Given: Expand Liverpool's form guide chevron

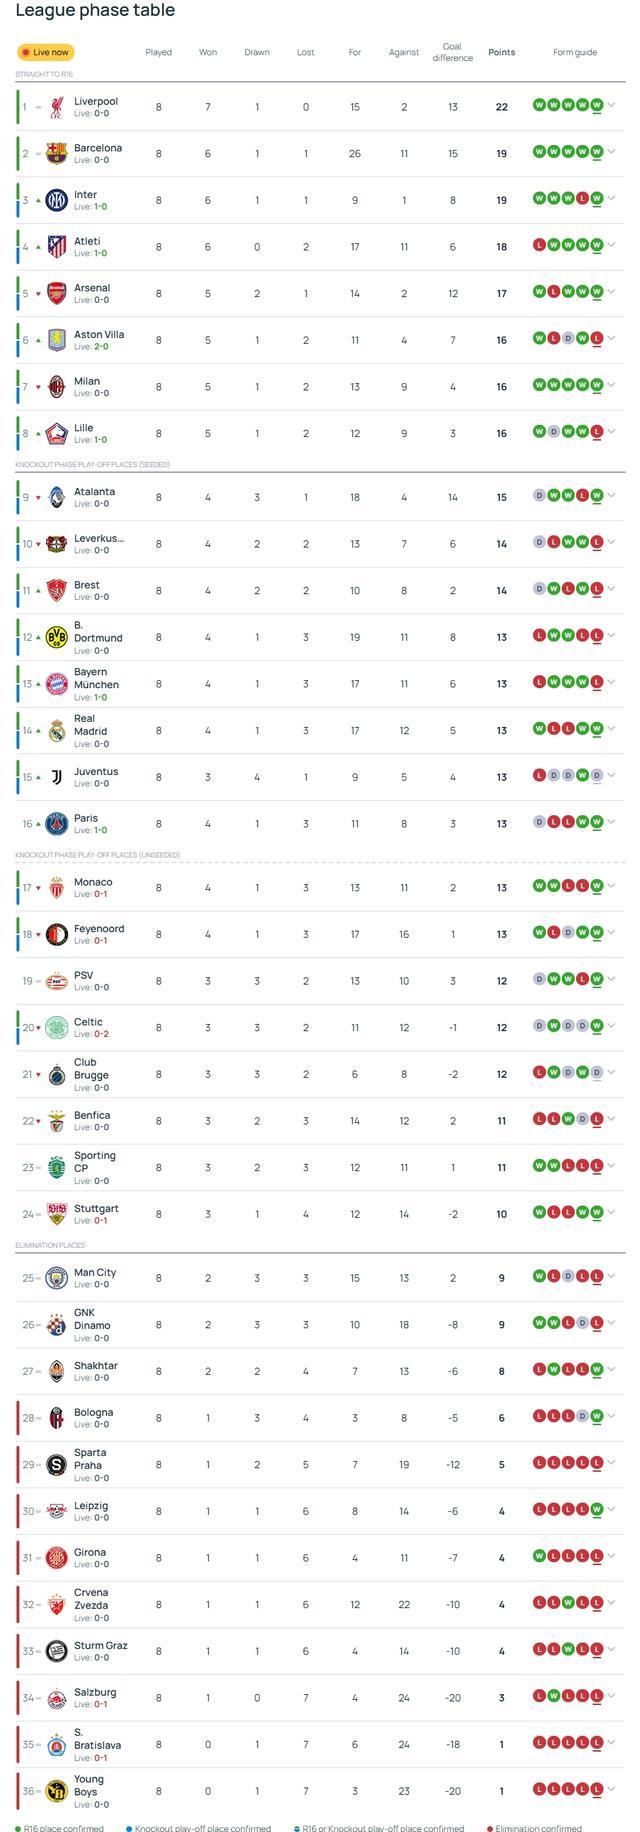Looking at the screenshot, I should coord(612,105).
